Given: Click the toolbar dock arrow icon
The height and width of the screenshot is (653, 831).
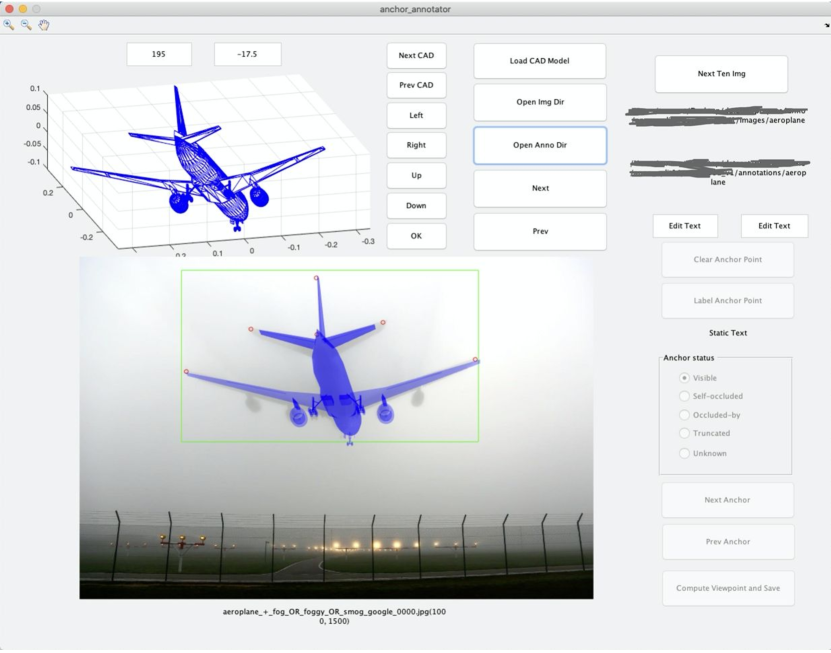Looking at the screenshot, I should tap(827, 25).
